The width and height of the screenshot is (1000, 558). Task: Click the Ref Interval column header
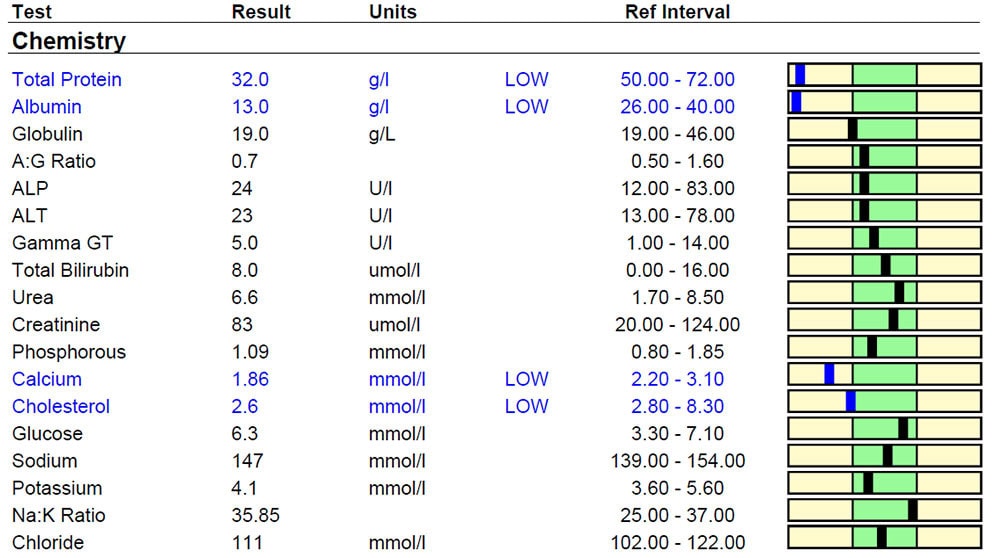click(677, 11)
